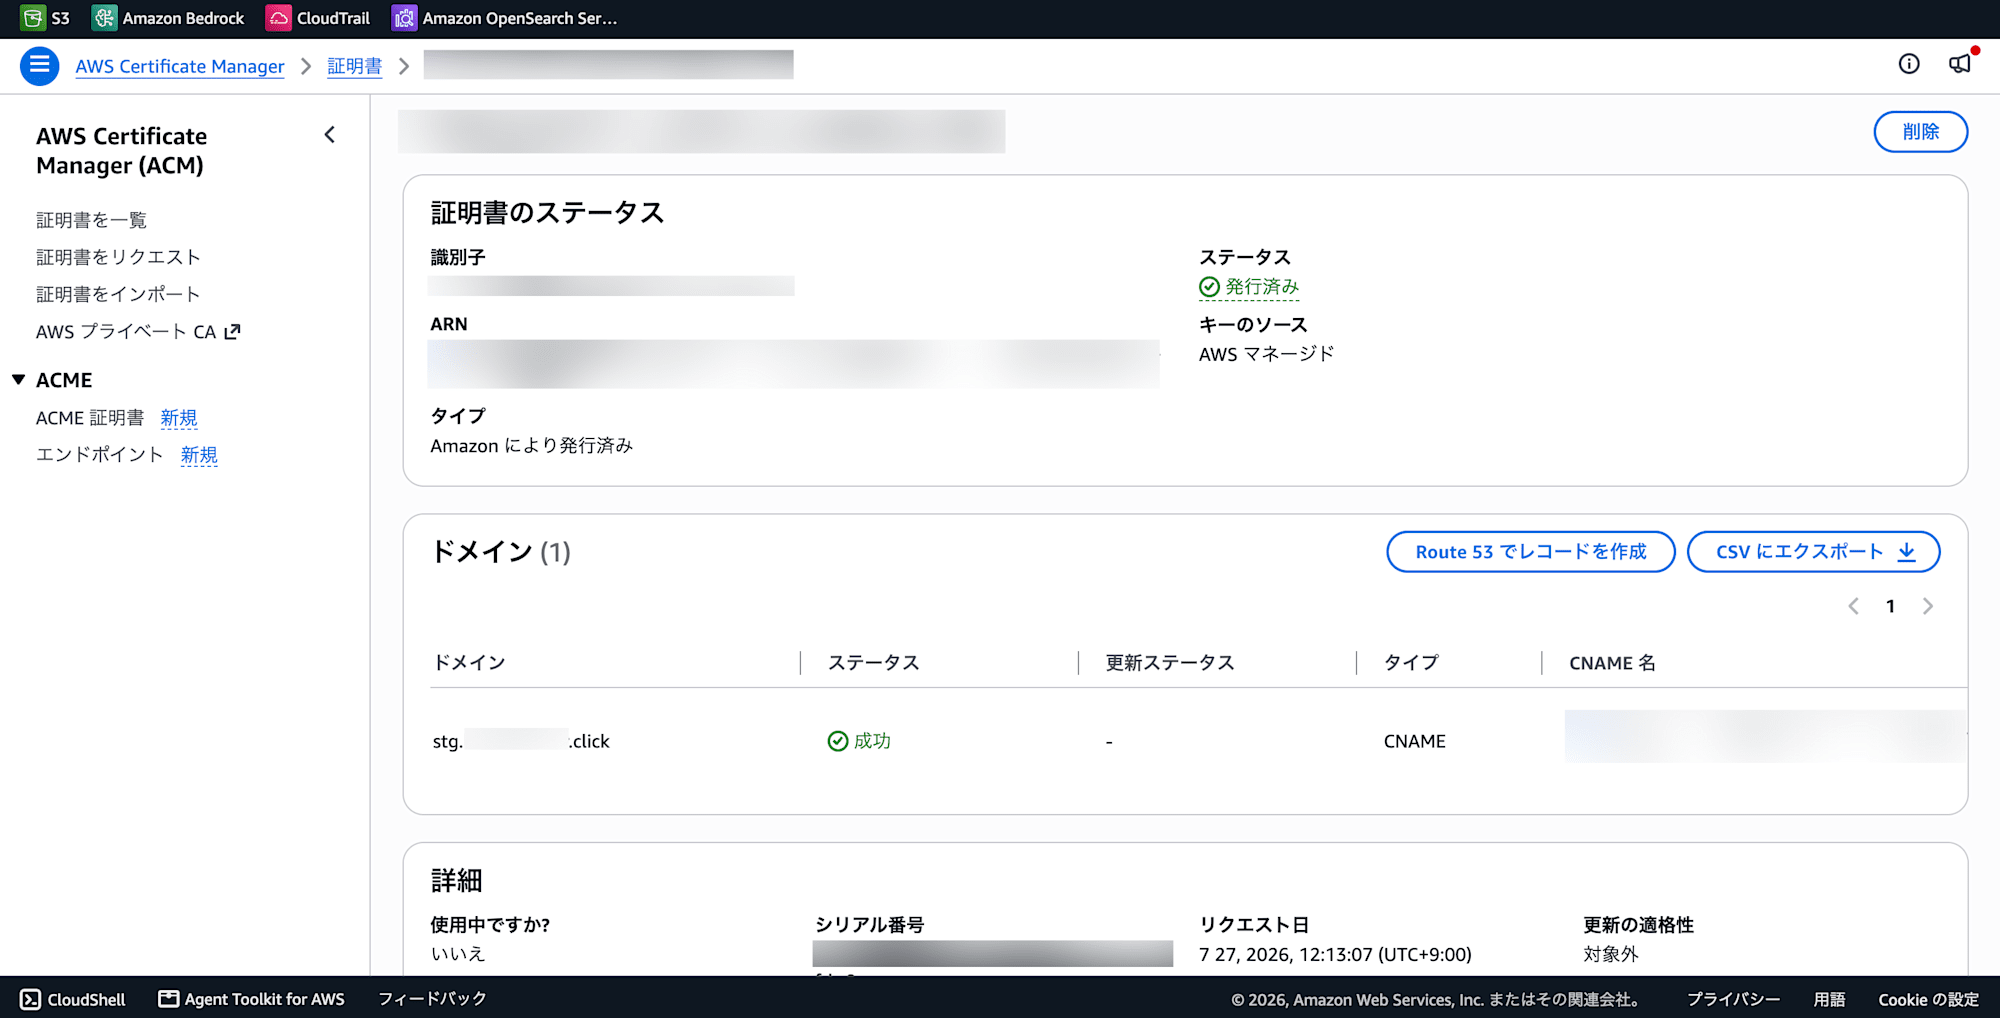Viewport: 2000px width, 1018px height.
Task: Open the announcements megaphone icon
Action: [1960, 64]
